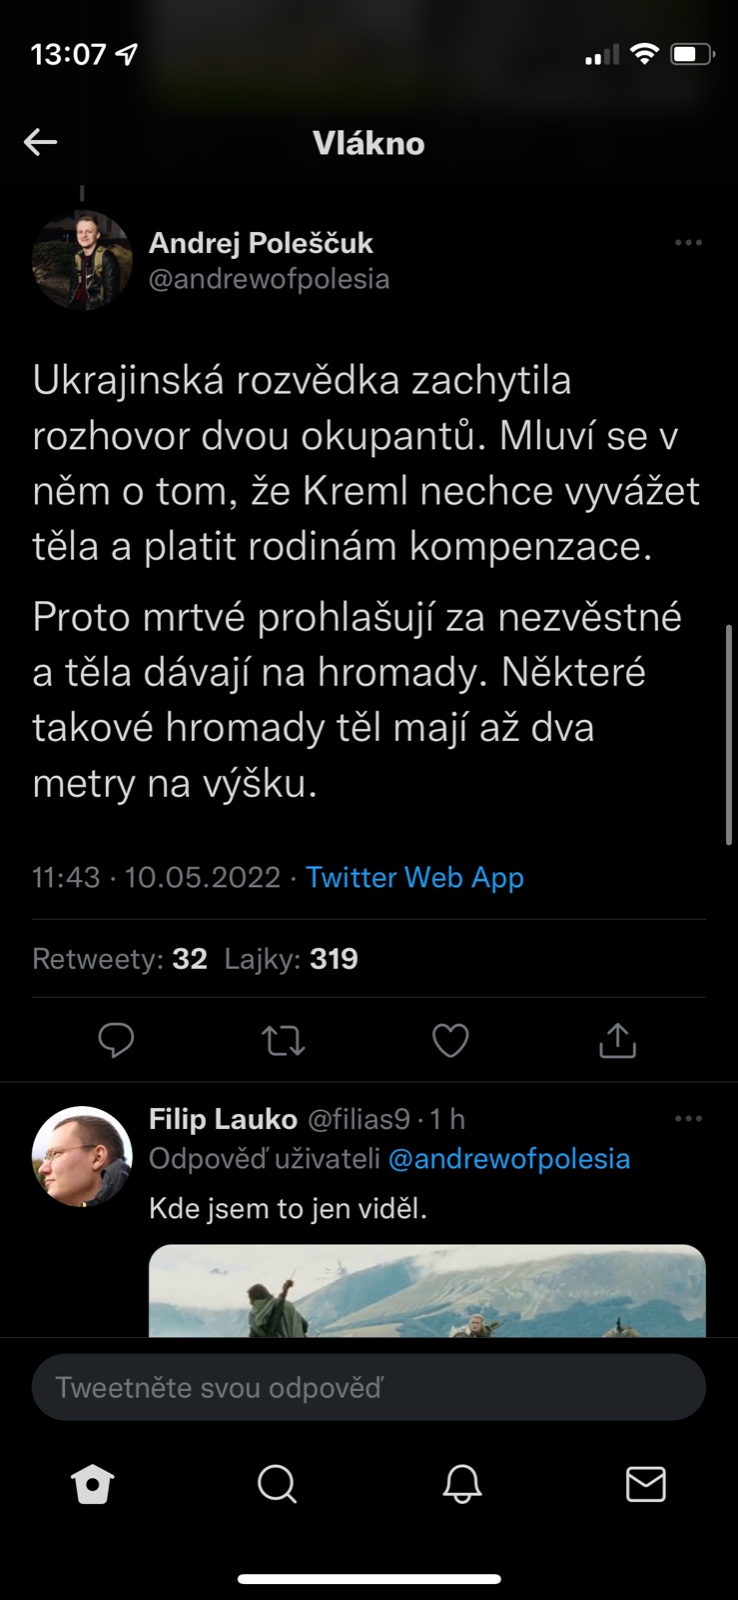Open Filip Lauko's profile avatar
This screenshot has height=1600, width=738.
click(x=82, y=1156)
